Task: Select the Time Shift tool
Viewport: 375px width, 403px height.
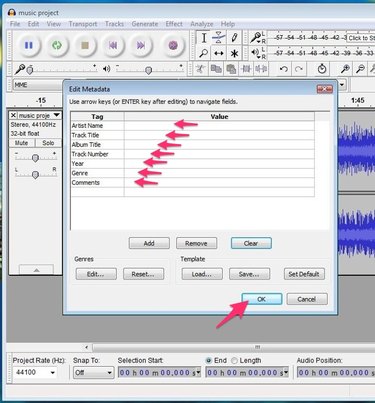Action: pyautogui.click(x=219, y=53)
